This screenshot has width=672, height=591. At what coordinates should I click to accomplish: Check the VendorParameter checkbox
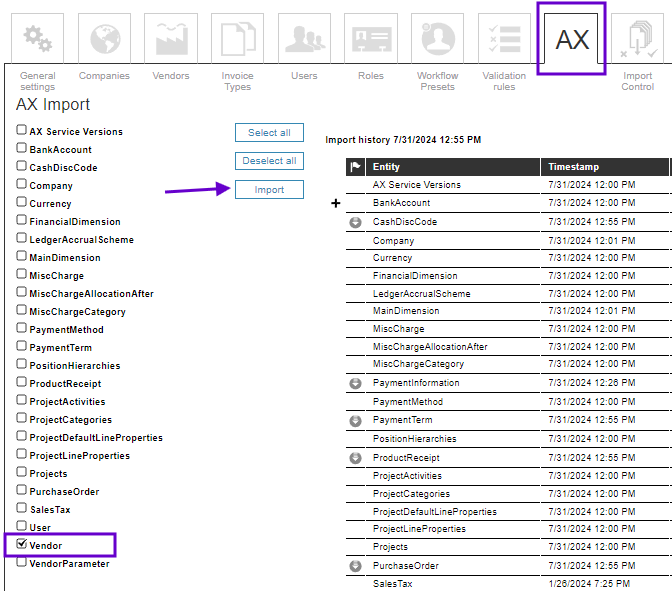(x=21, y=561)
